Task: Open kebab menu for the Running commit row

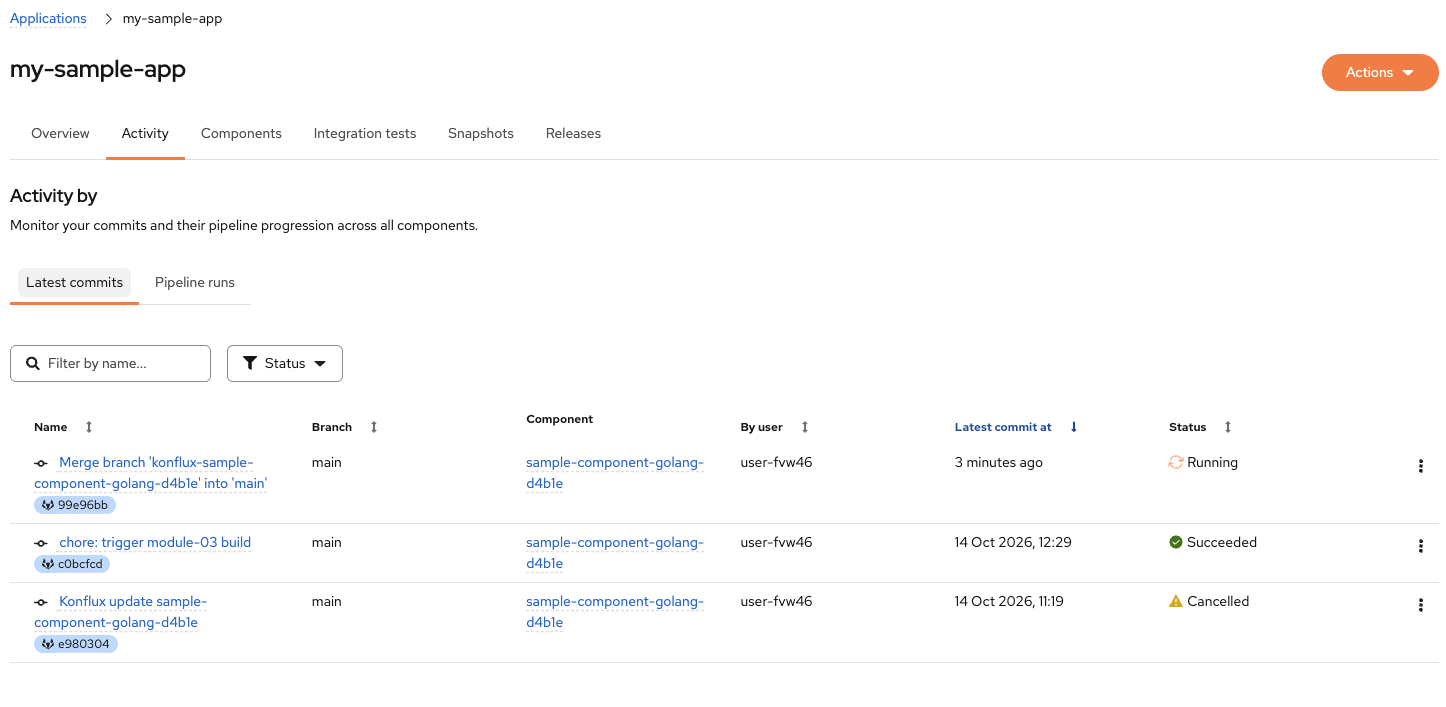Action: tap(1420, 466)
